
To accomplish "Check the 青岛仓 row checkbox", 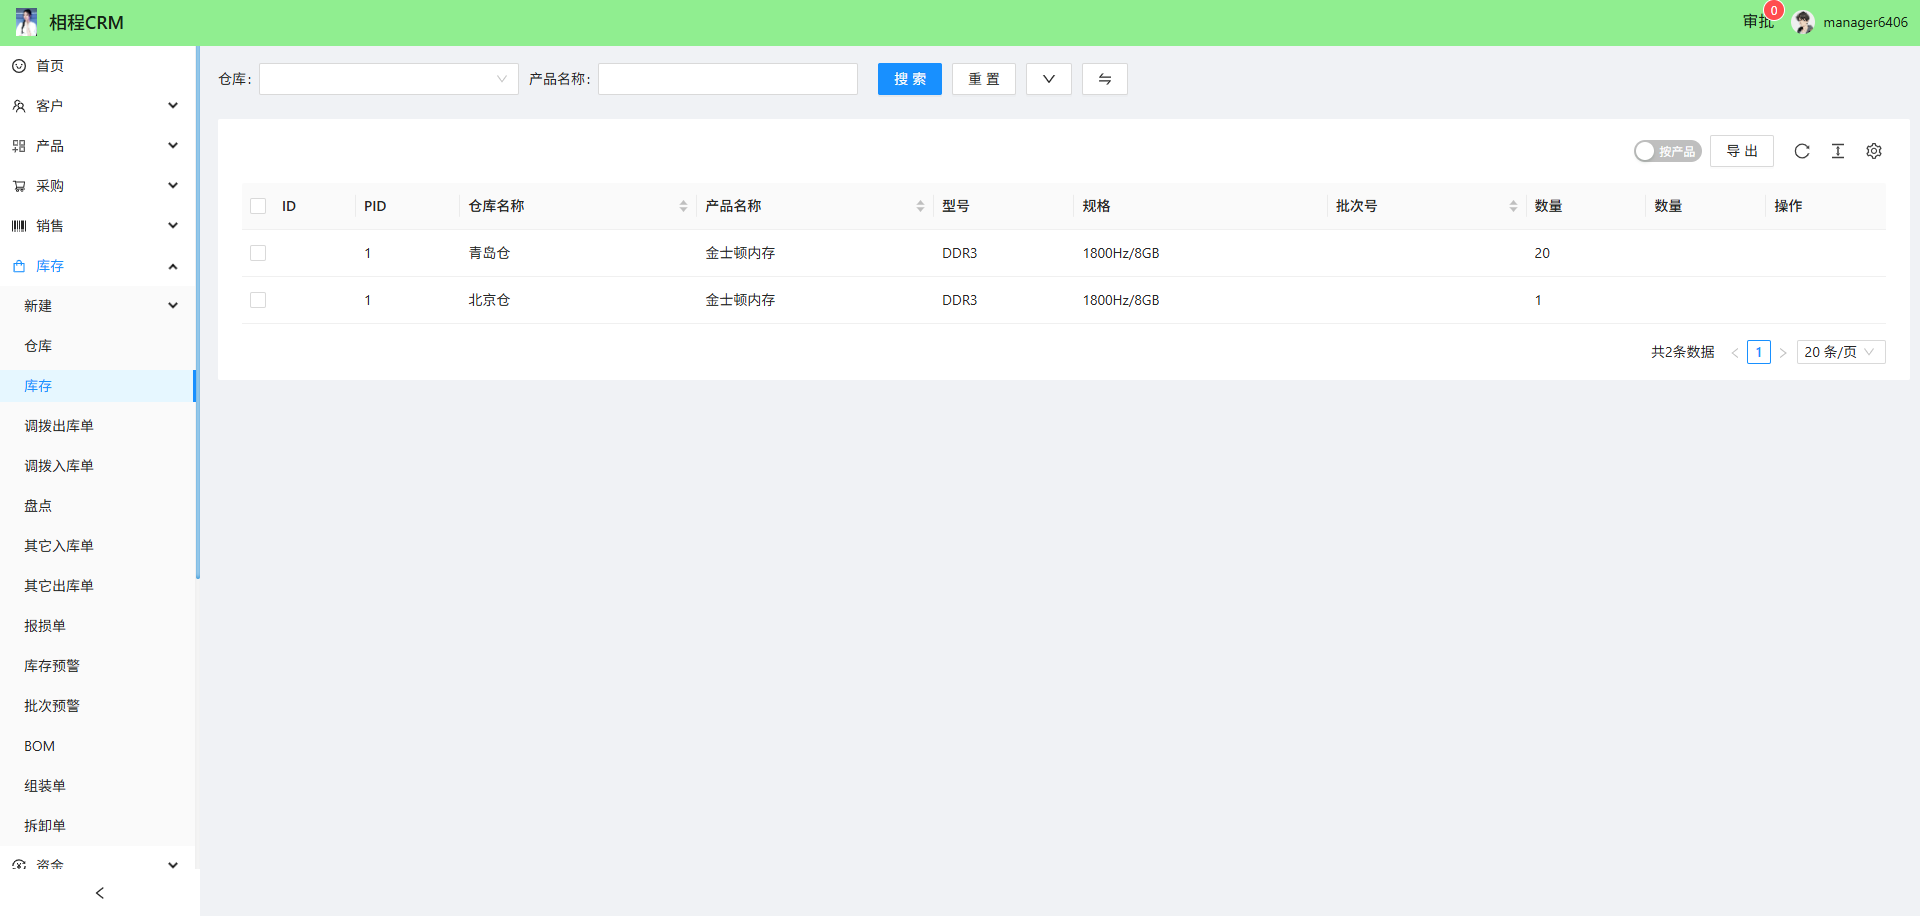I will pyautogui.click(x=258, y=253).
